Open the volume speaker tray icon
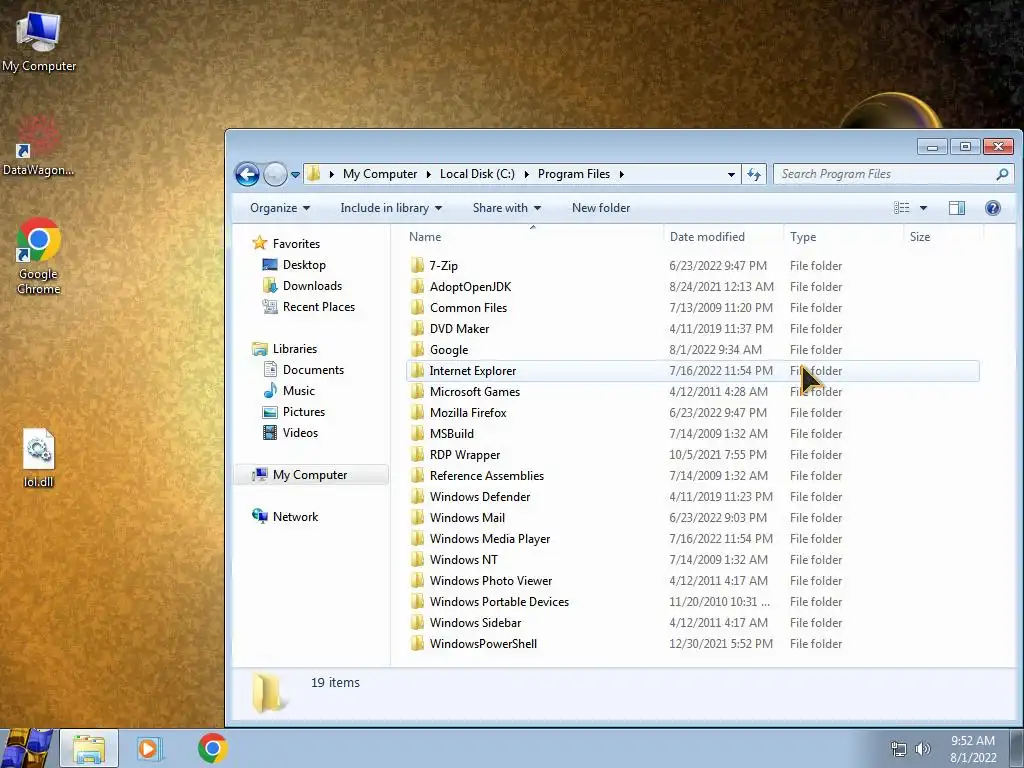The height and width of the screenshot is (768, 1024). coord(923,748)
